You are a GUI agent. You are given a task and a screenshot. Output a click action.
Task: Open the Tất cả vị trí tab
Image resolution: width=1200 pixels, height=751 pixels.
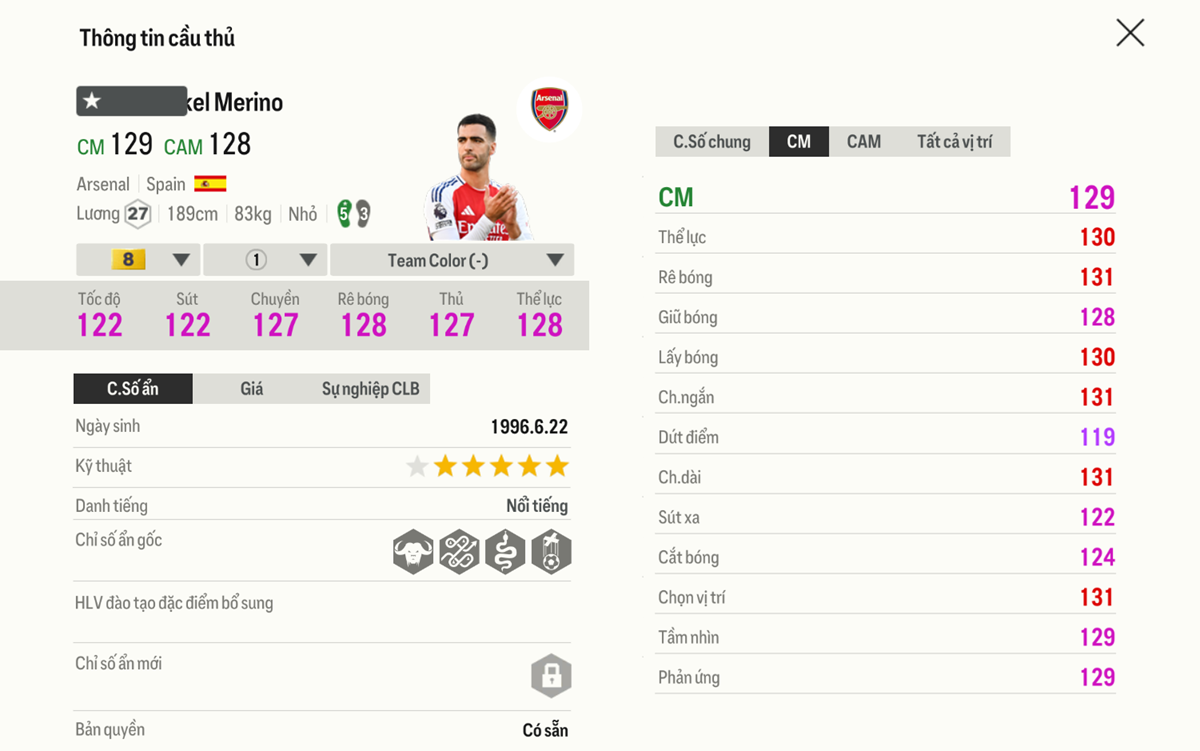954,142
